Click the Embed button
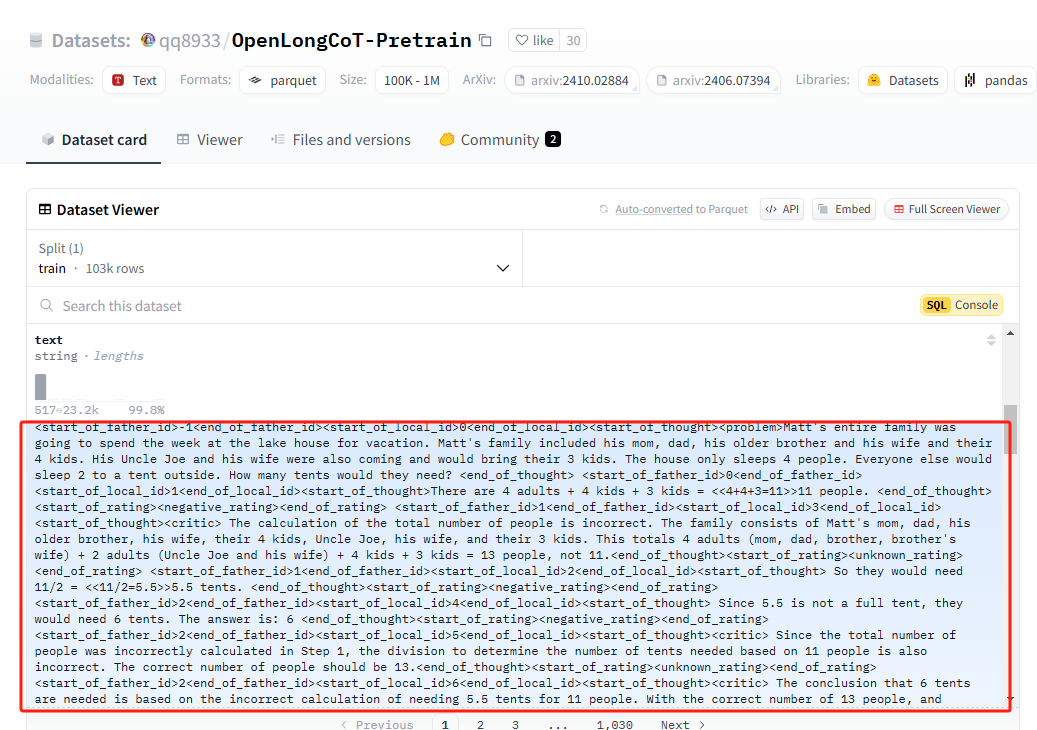The image size is (1037, 730). [x=845, y=209]
